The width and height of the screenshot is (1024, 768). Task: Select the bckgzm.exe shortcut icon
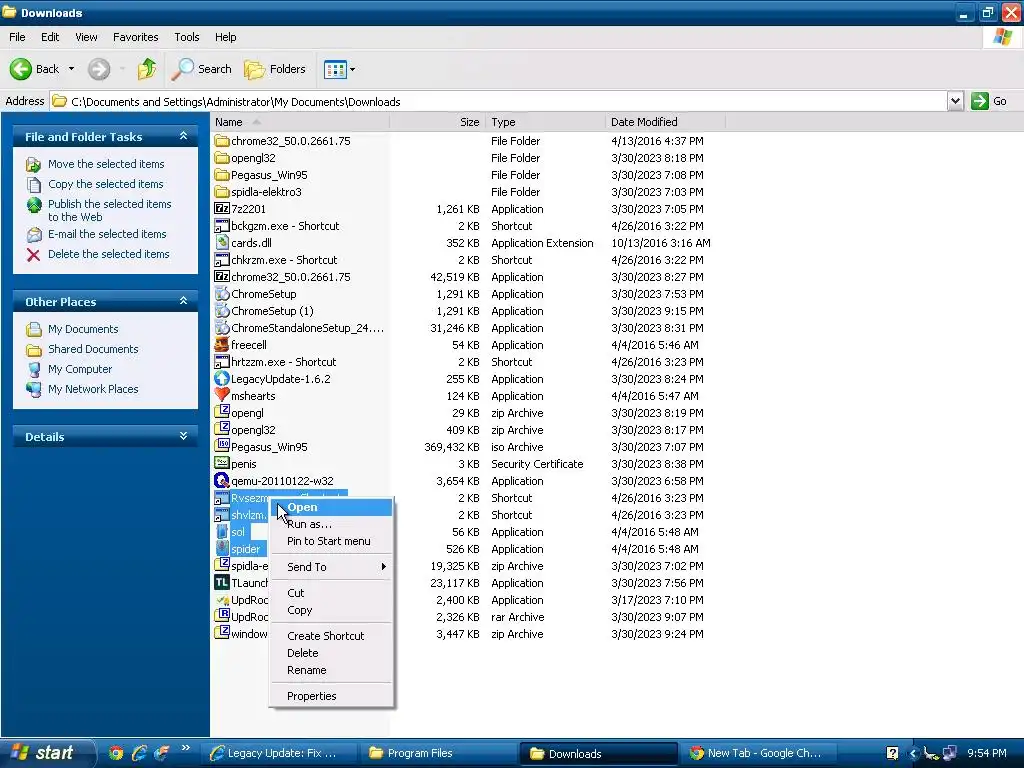tap(222, 225)
